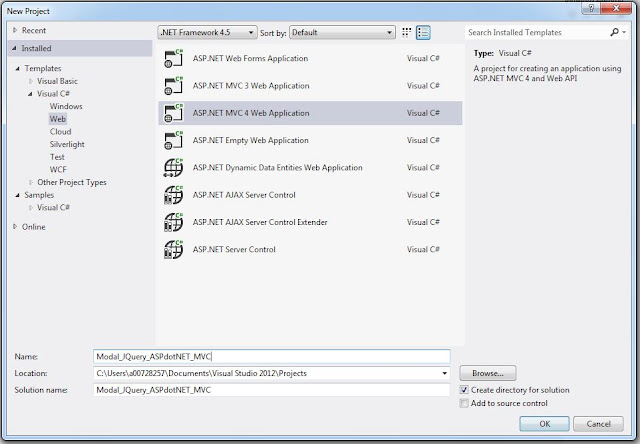The width and height of the screenshot is (640, 444).
Task: Click into the project Name field
Action: pyautogui.click(x=271, y=357)
